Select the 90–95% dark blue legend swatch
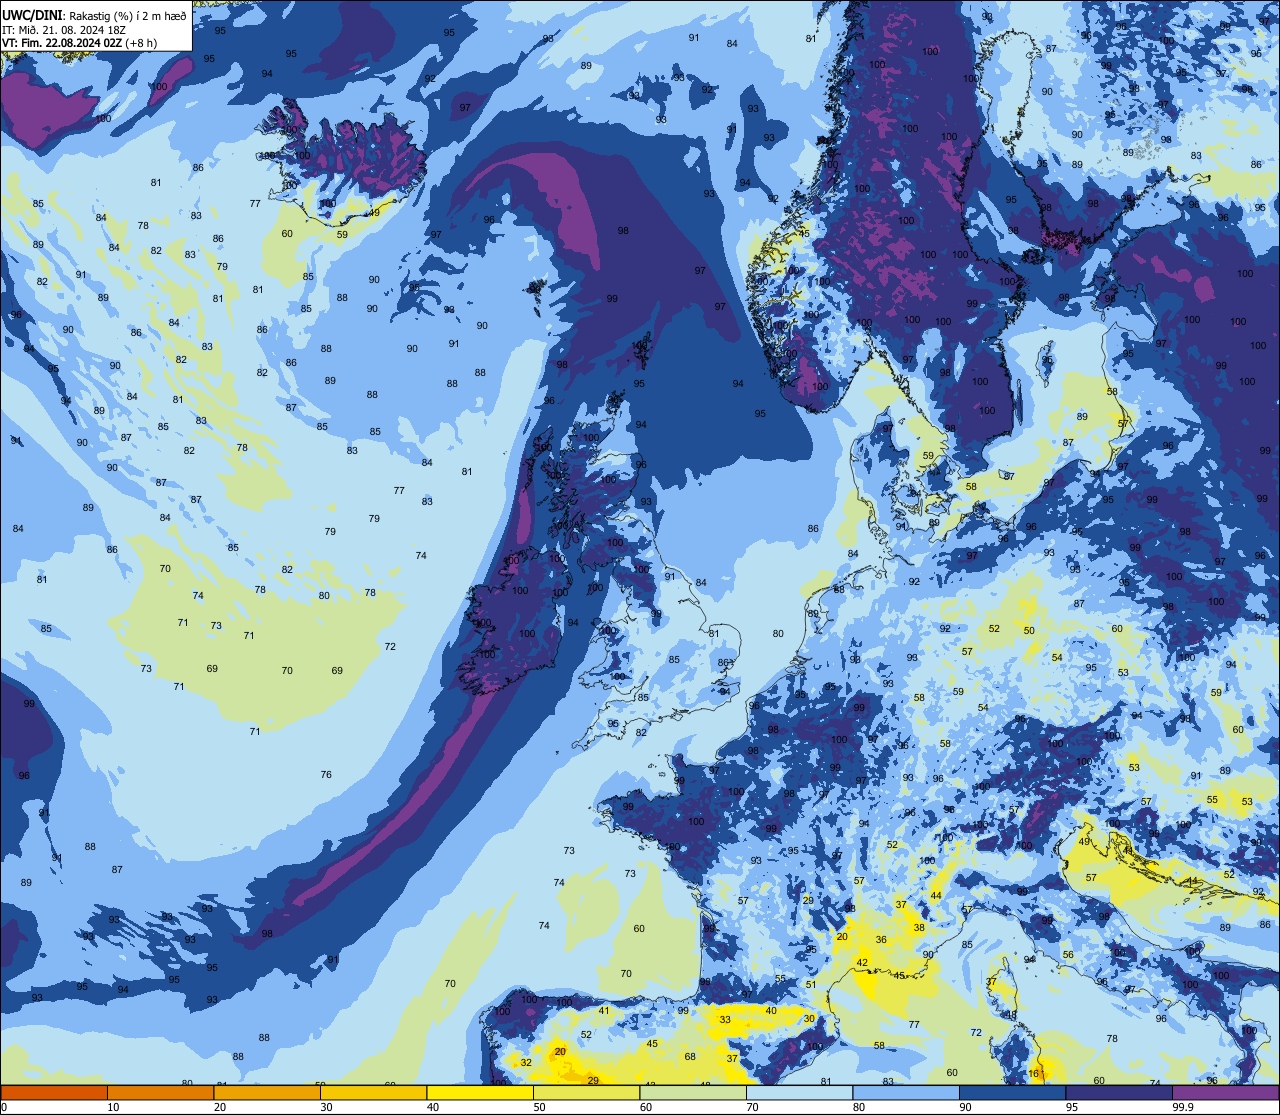Screen dimensions: 1280x1115 (x=1012, y=1092)
